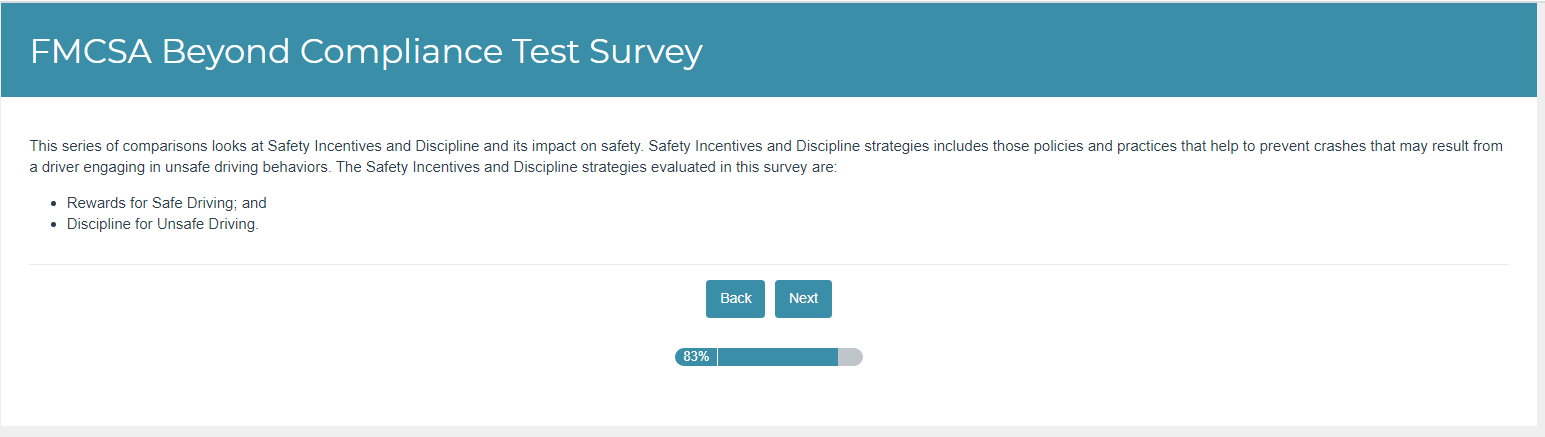Click the line starting "a driver engaging"

point(433,167)
